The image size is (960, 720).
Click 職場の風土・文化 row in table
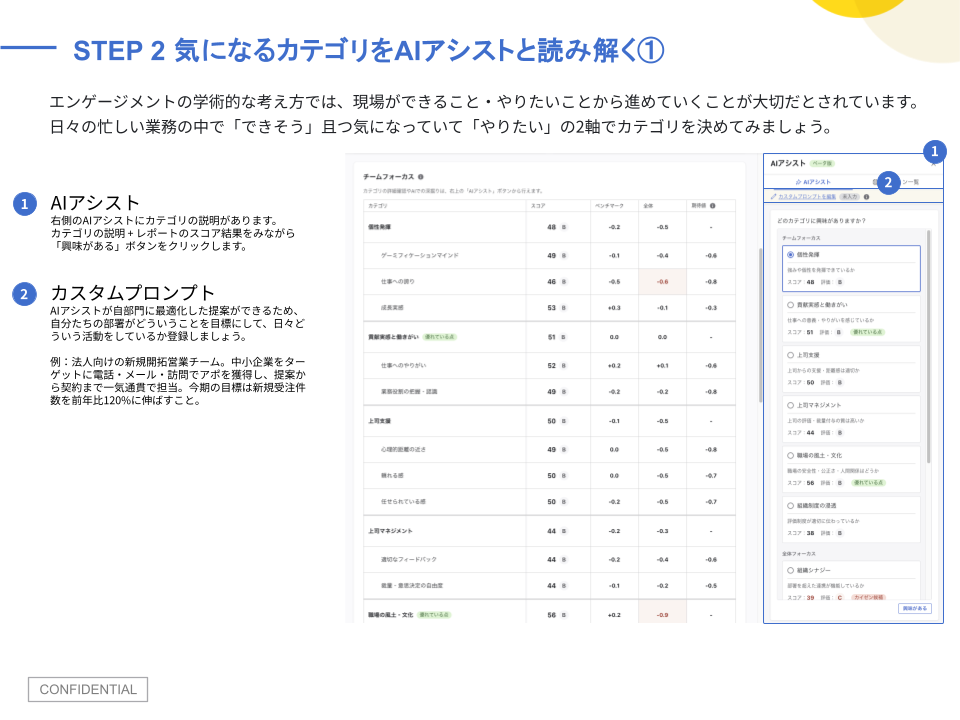coord(549,613)
